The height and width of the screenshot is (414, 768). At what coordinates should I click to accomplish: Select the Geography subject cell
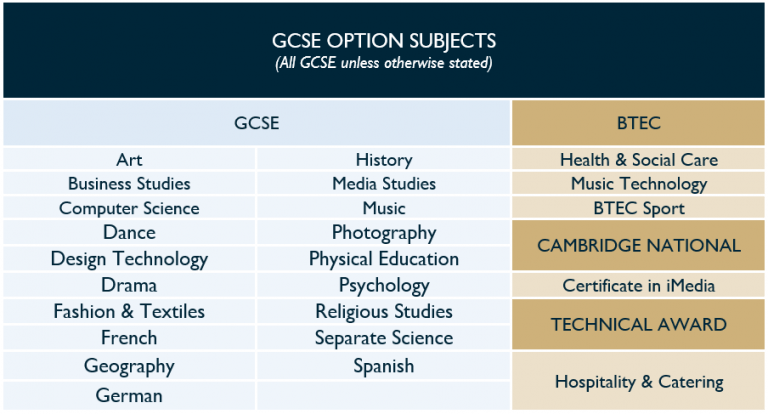(129, 366)
